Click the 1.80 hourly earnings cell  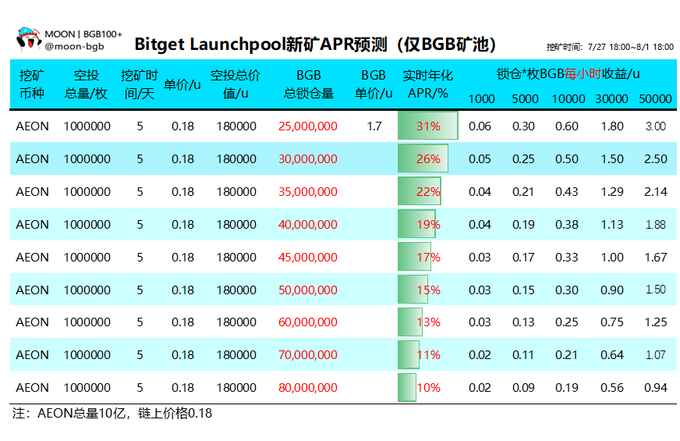tap(611, 126)
